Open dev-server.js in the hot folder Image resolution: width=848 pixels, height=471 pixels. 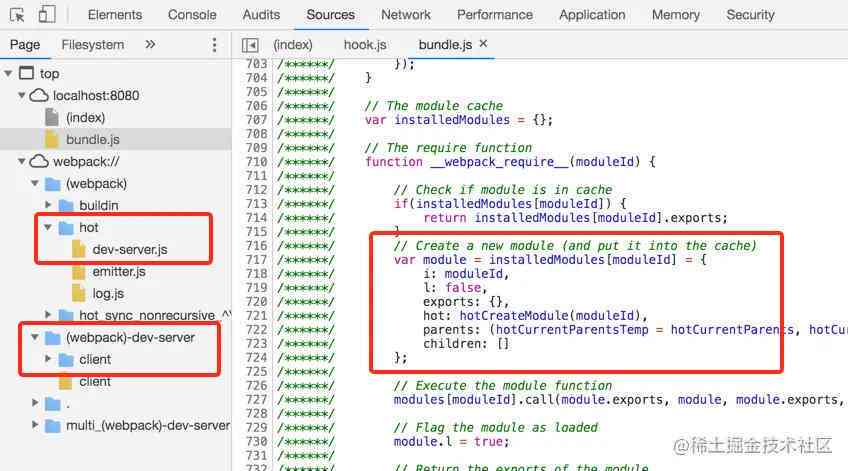tap(130, 249)
